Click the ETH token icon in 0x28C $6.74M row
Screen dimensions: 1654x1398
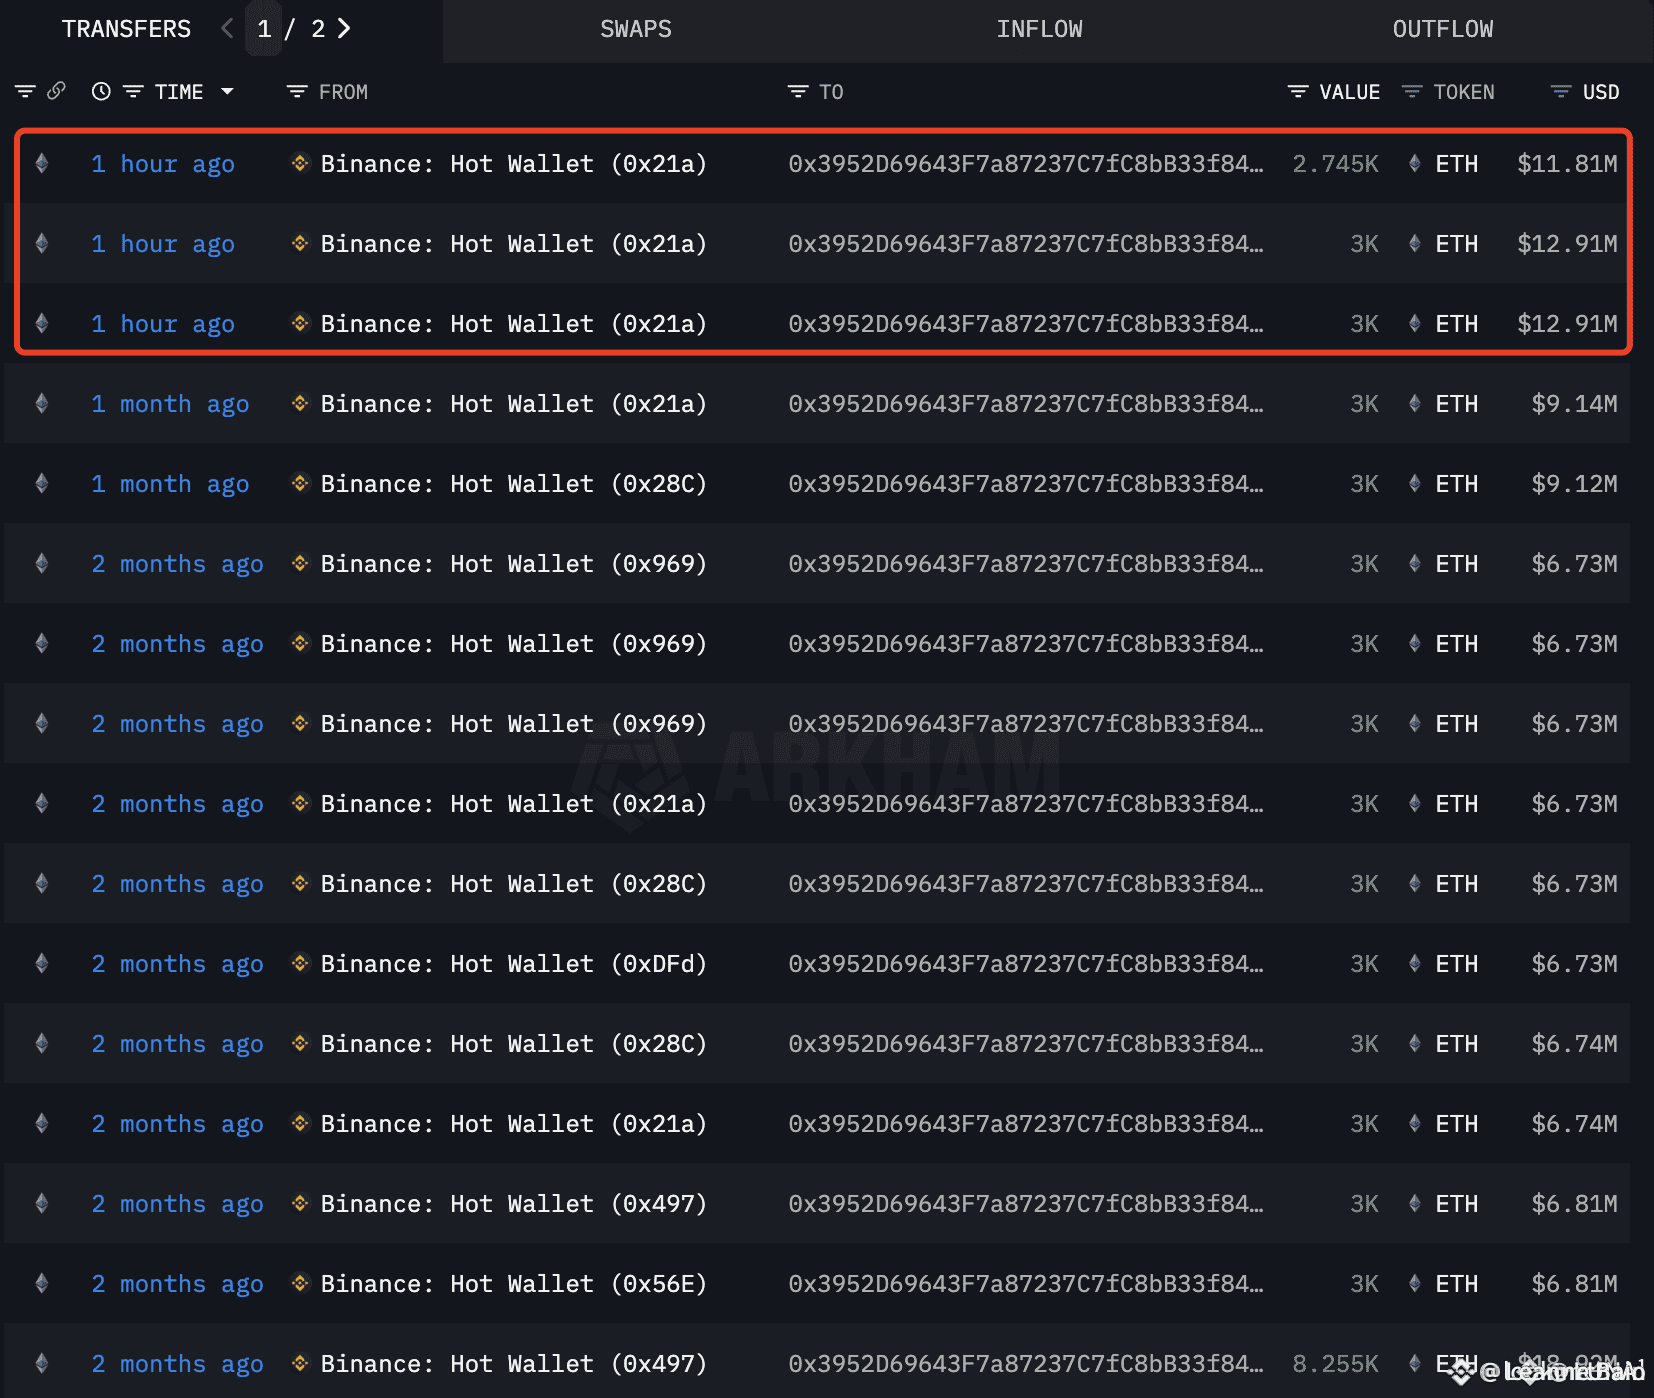tap(1414, 1043)
